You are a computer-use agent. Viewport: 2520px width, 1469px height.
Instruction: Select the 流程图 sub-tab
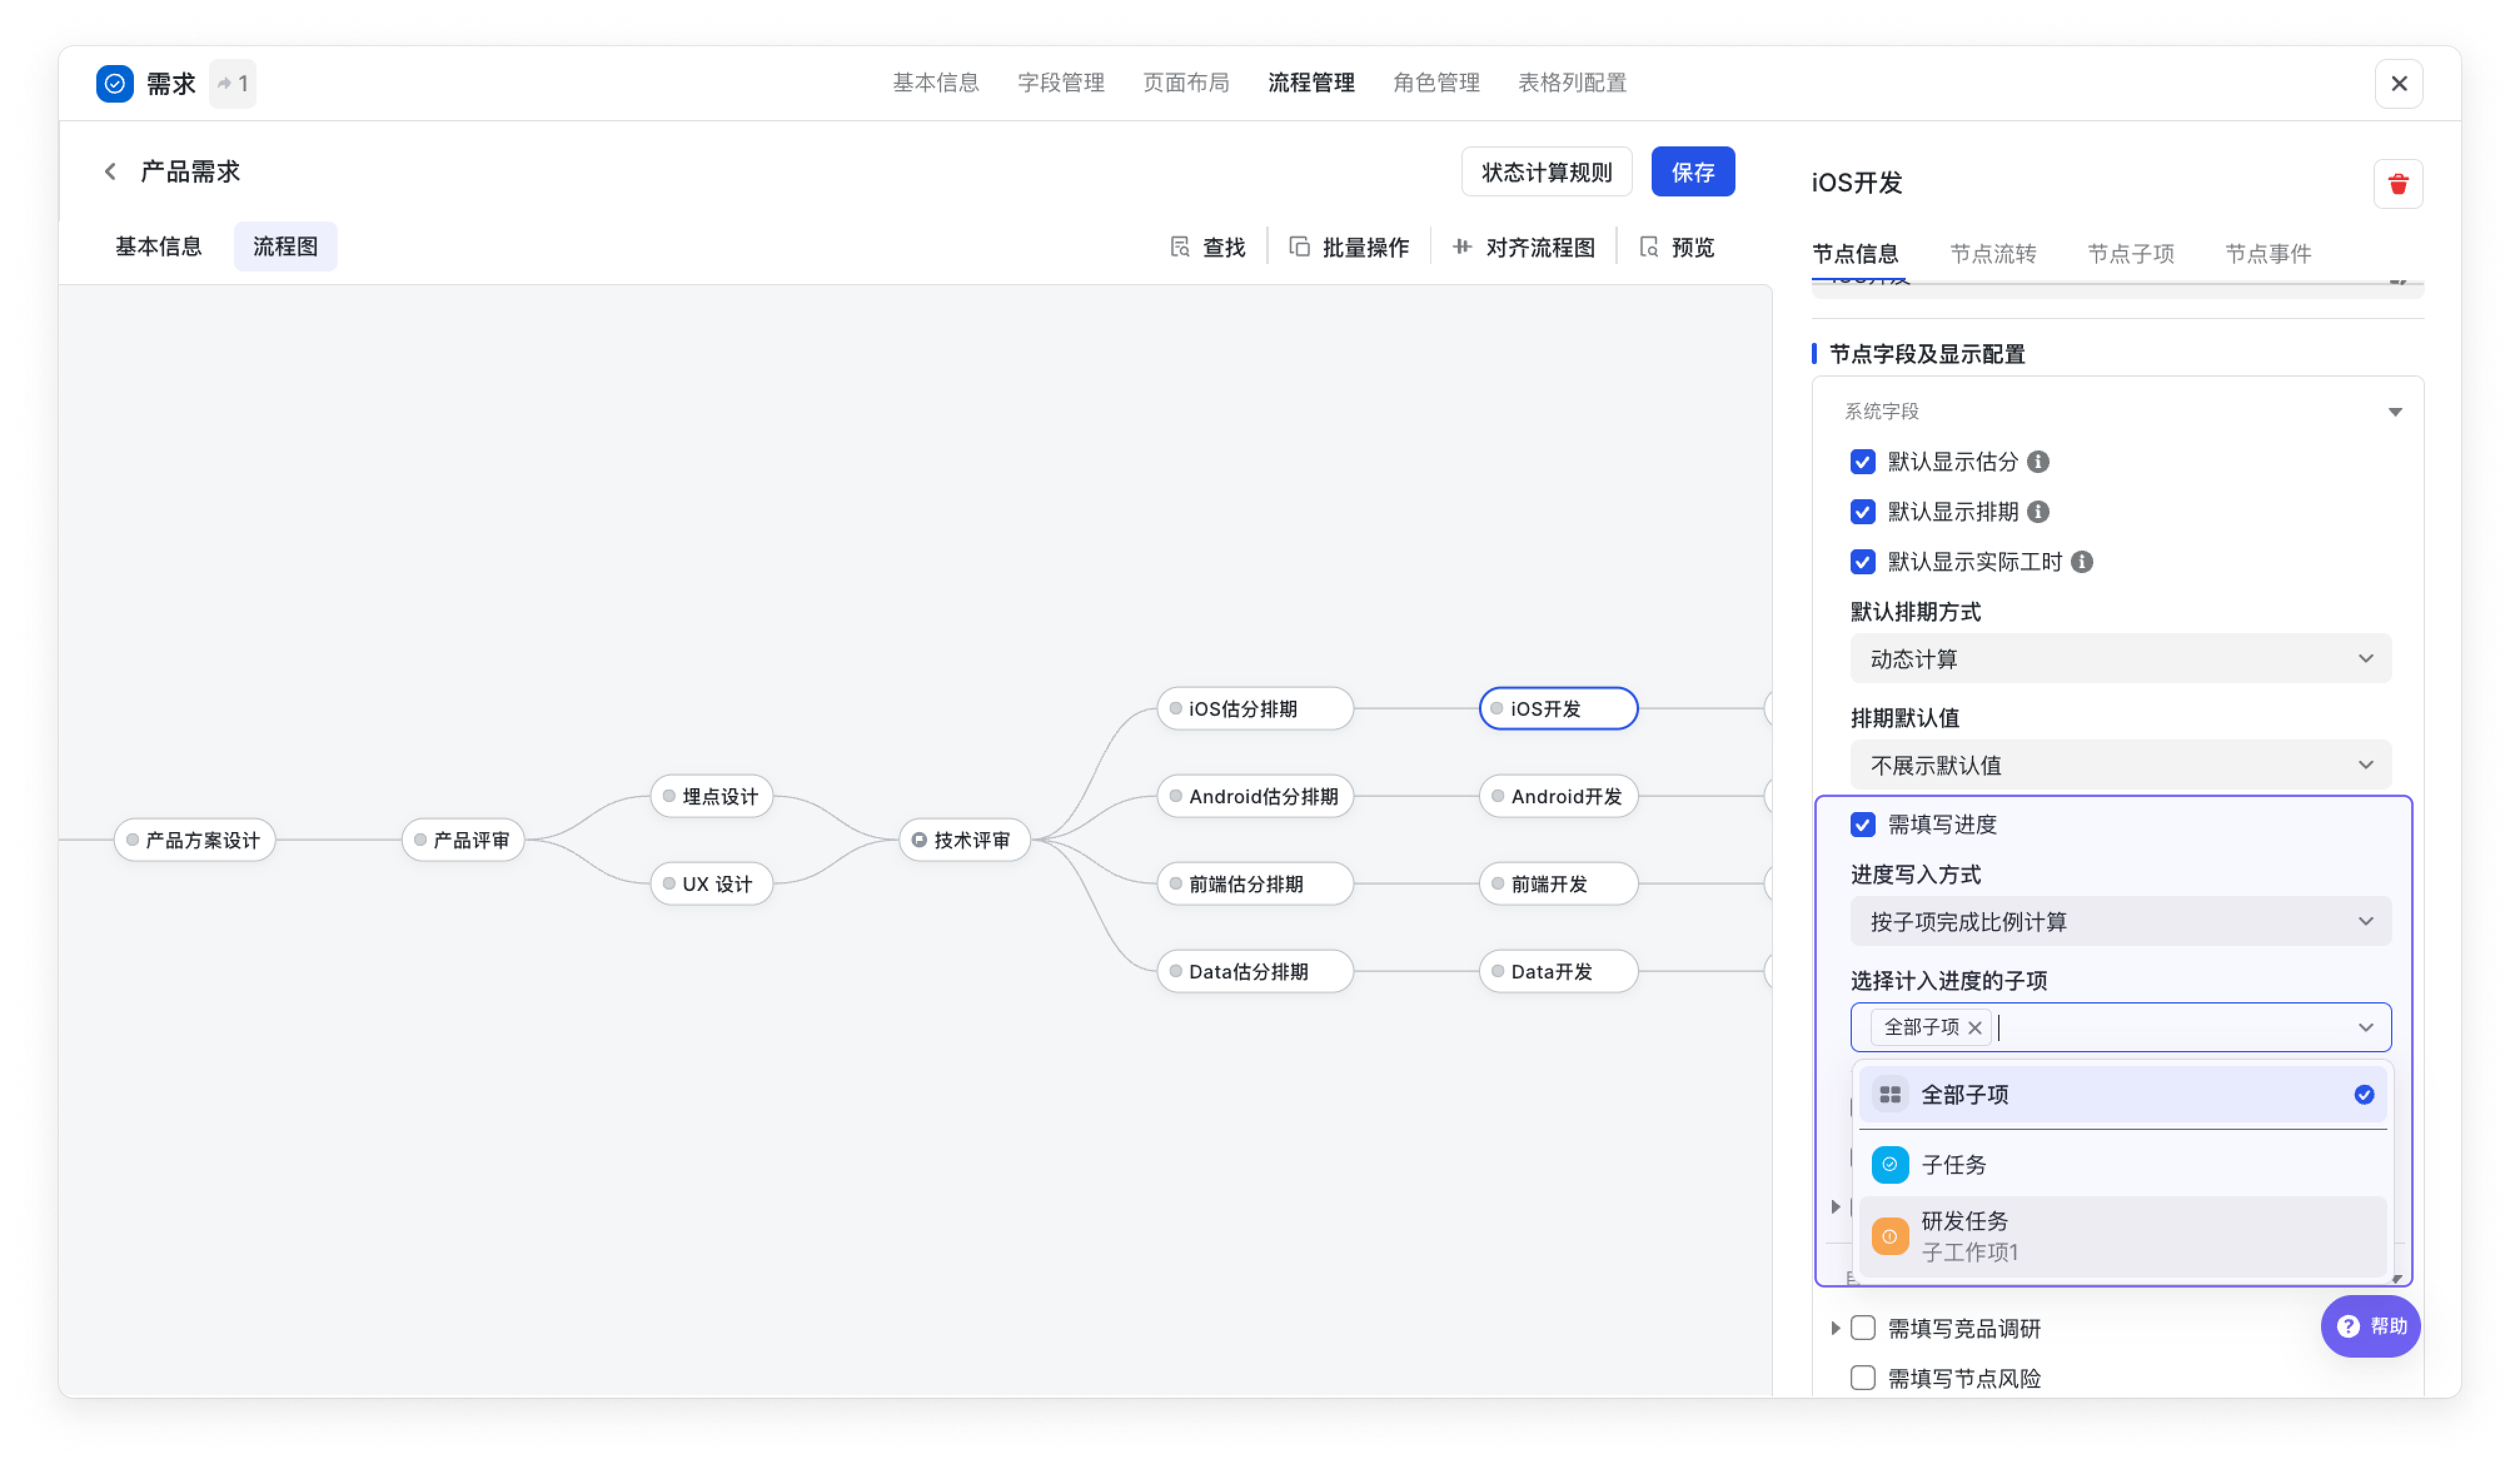click(285, 247)
